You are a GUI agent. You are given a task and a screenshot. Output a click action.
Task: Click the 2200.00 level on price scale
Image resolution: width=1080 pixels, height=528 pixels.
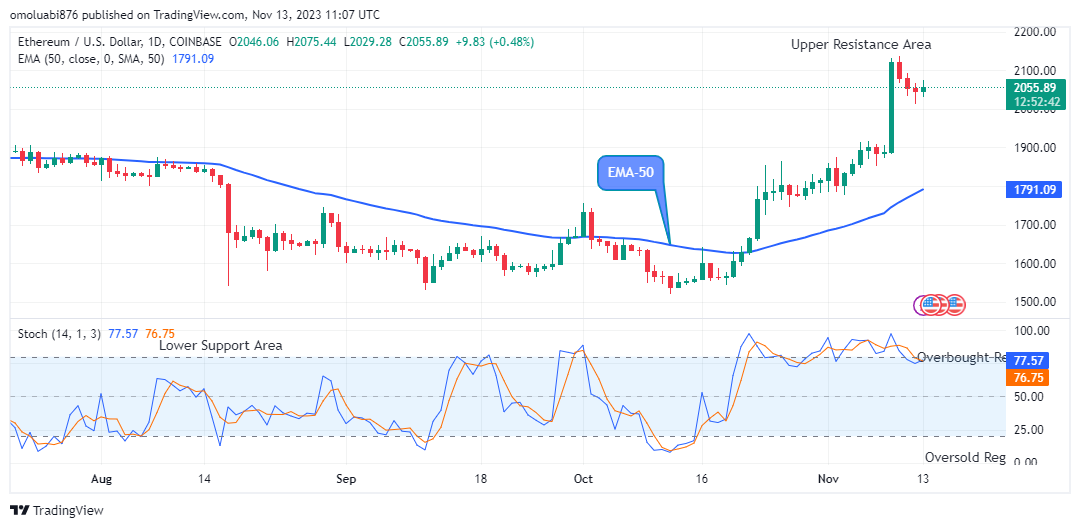tap(1033, 32)
